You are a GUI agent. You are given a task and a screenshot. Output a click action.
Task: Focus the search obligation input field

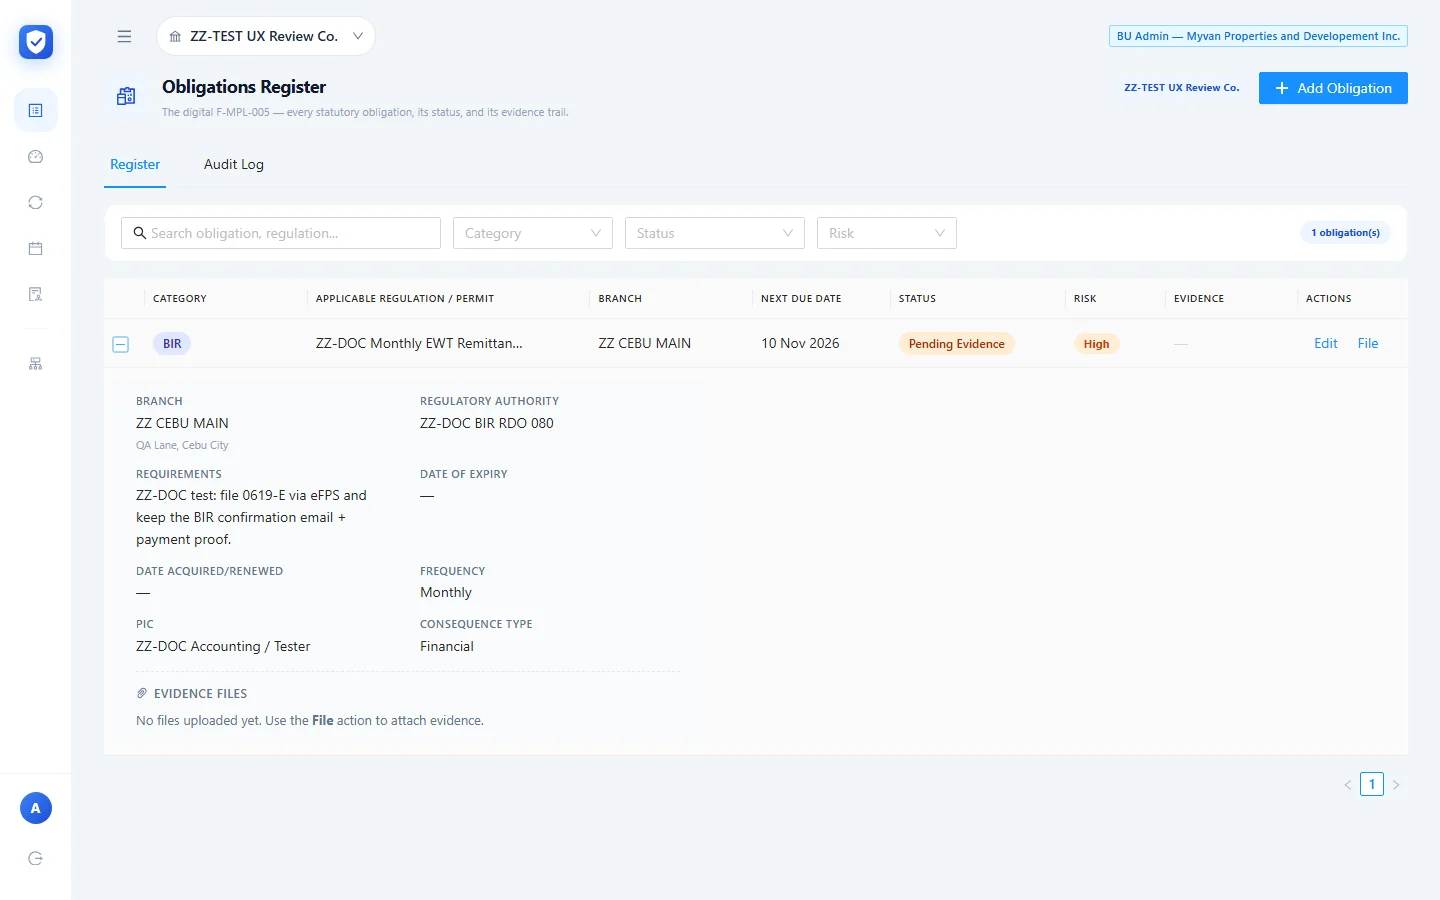coord(281,233)
